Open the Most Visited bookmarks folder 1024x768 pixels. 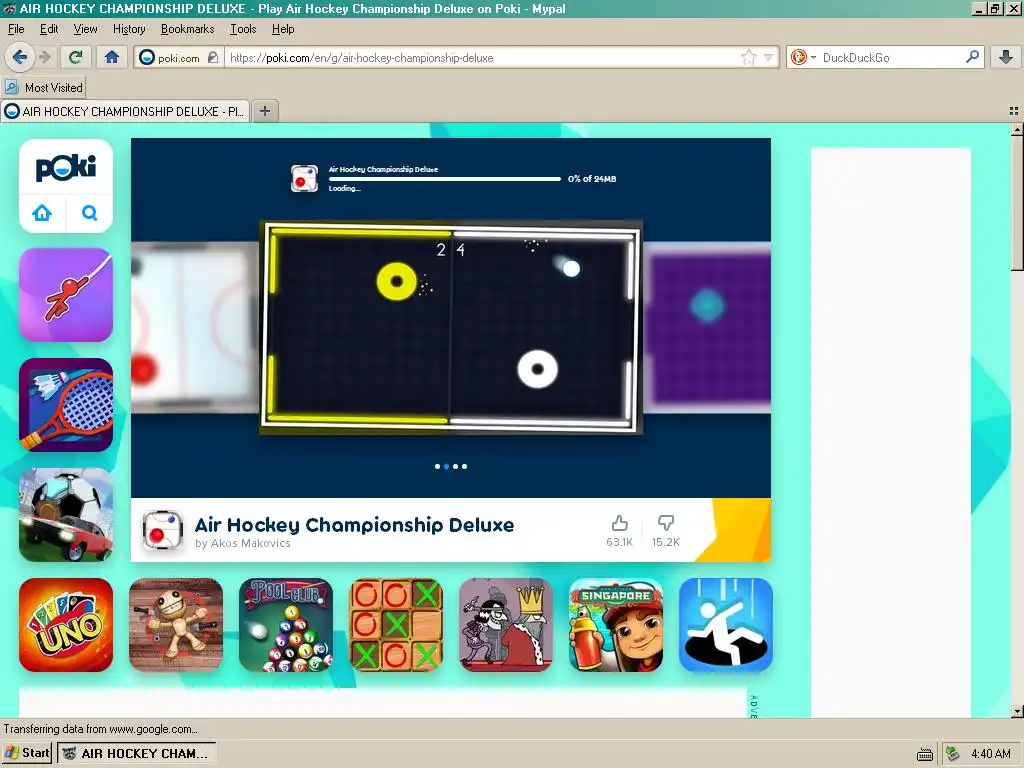(x=44, y=88)
